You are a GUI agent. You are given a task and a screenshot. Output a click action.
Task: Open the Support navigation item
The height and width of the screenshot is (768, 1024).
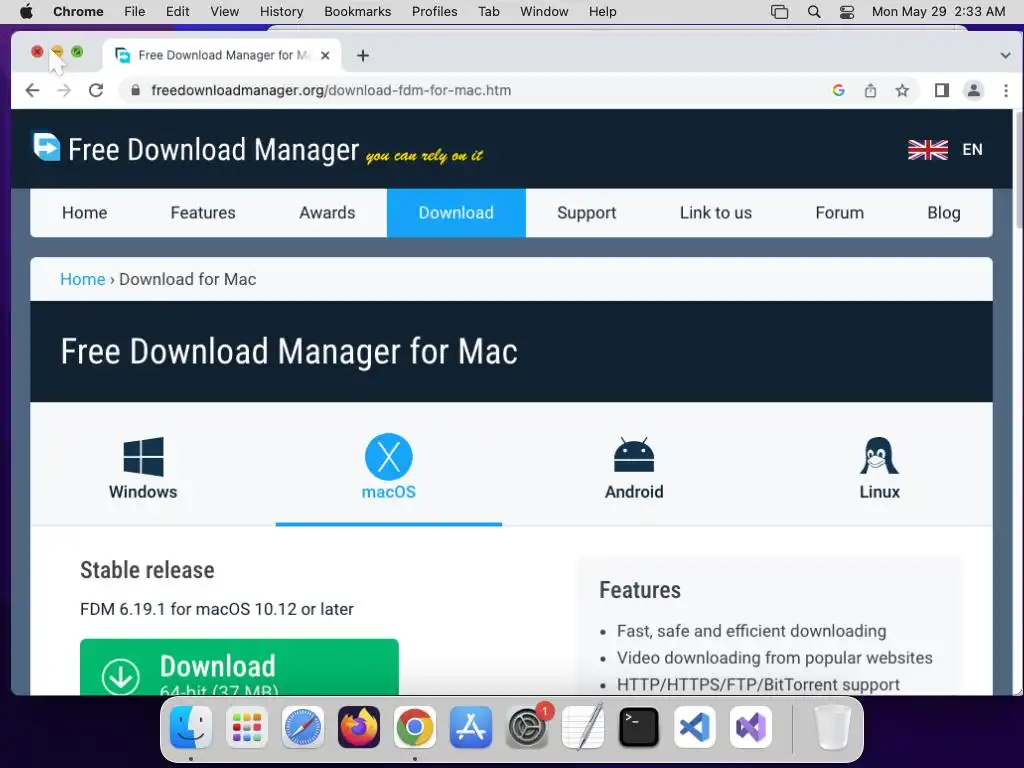(586, 213)
